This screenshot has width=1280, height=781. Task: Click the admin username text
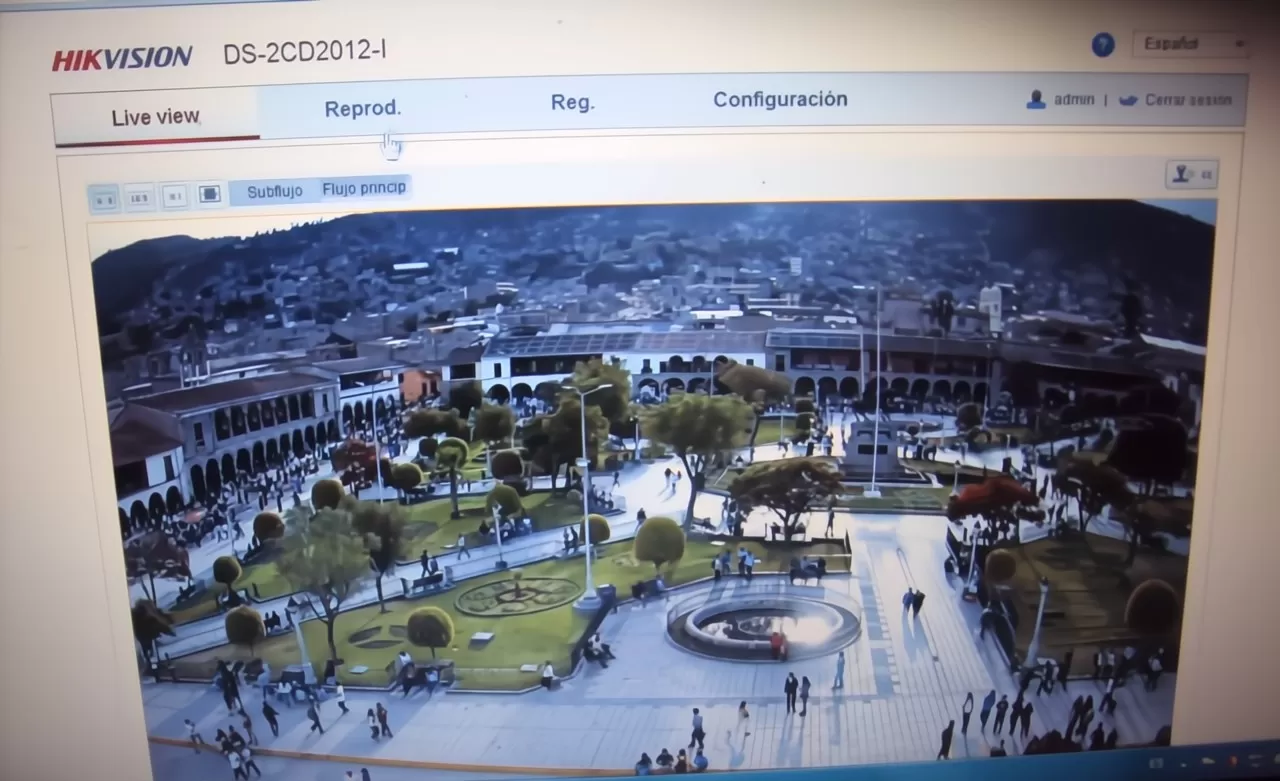click(1074, 100)
